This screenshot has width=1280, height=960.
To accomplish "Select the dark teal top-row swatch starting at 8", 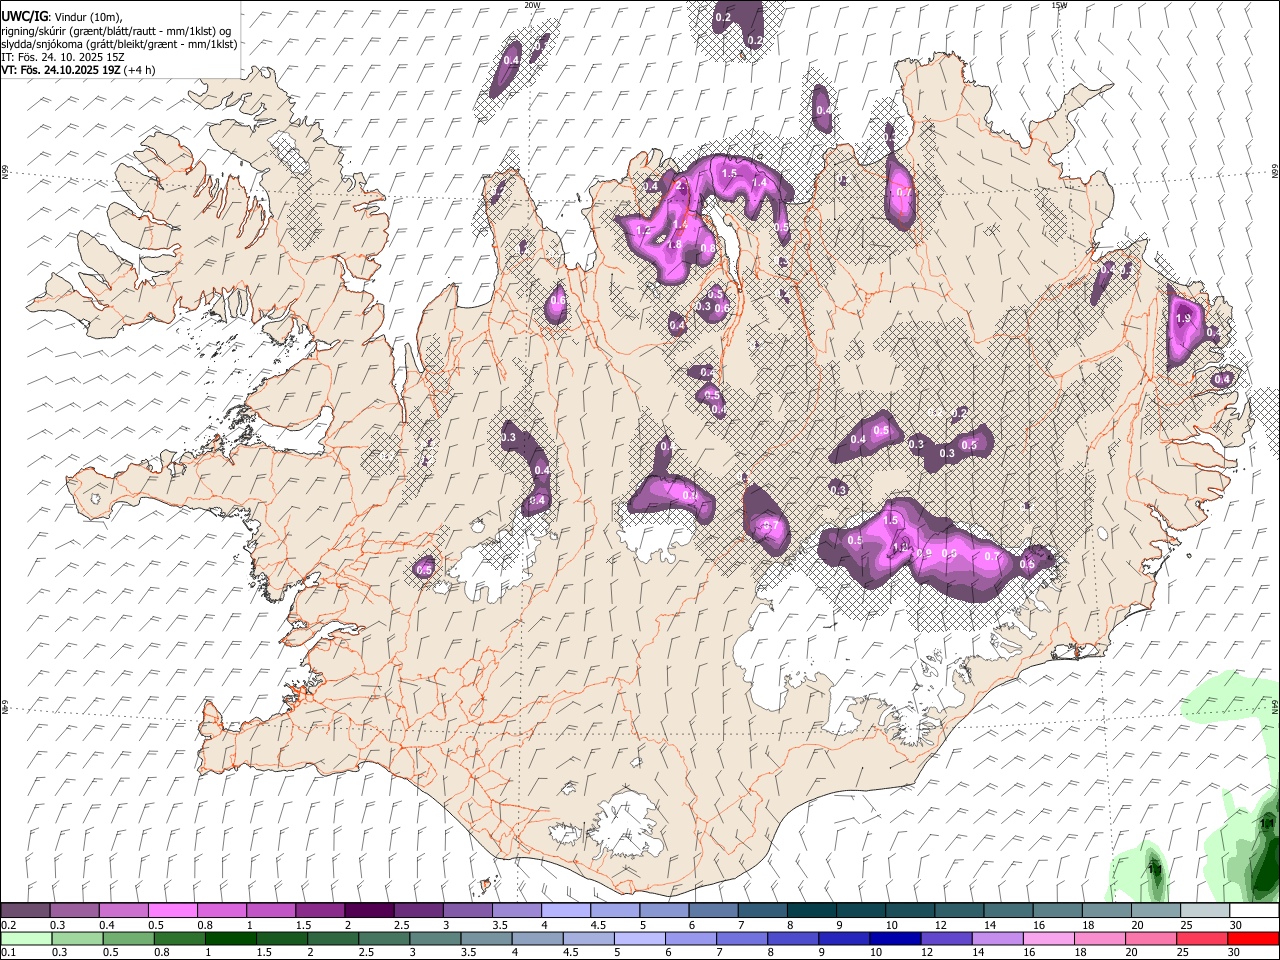I will [x=810, y=911].
